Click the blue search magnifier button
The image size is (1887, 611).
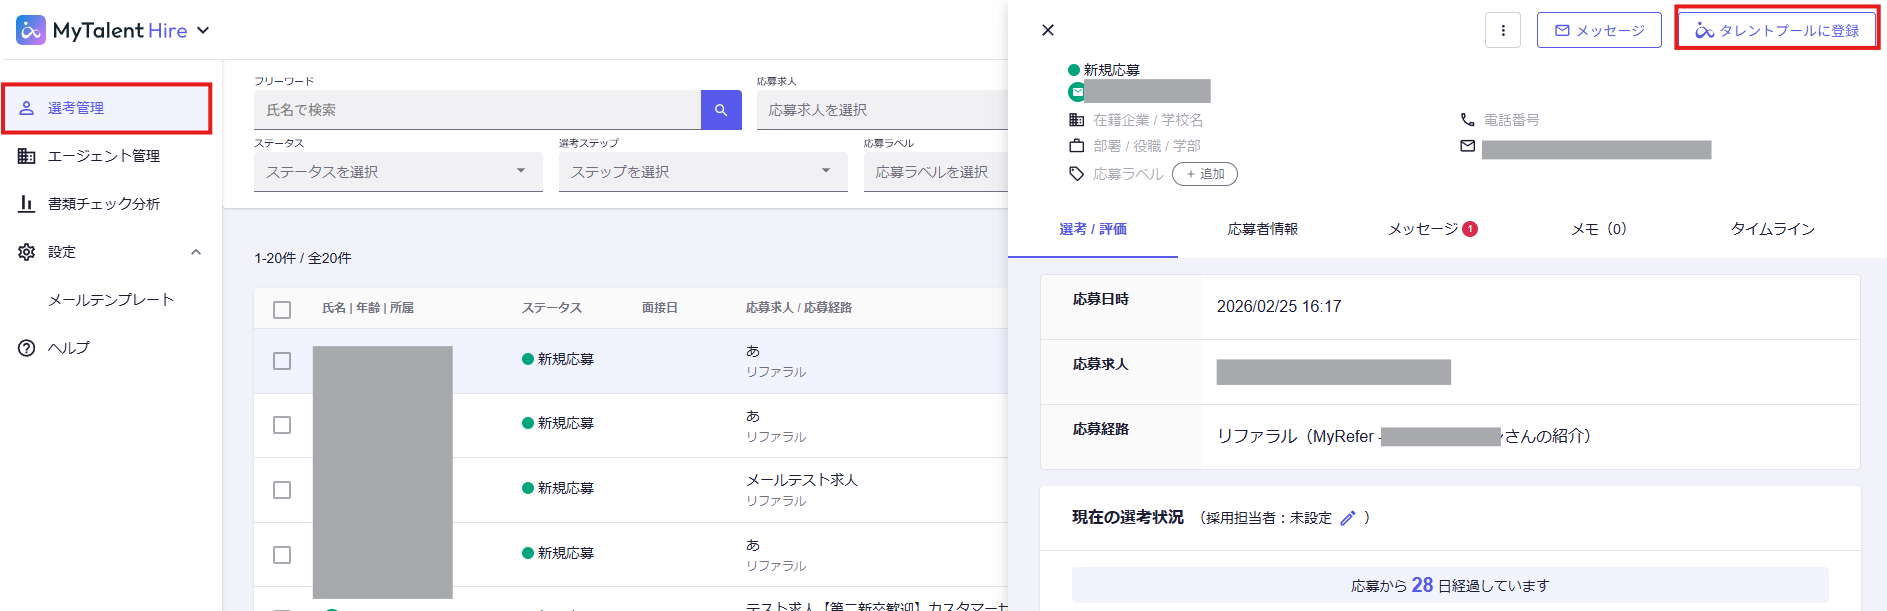pyautogui.click(x=721, y=110)
